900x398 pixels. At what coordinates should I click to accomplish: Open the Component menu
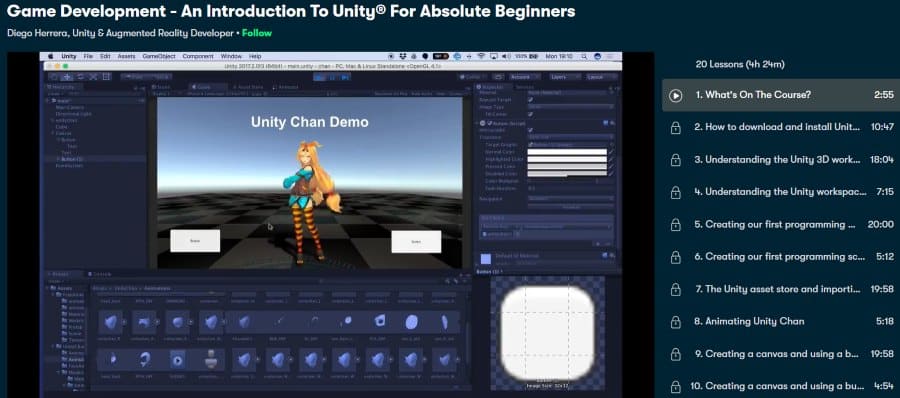coord(197,56)
